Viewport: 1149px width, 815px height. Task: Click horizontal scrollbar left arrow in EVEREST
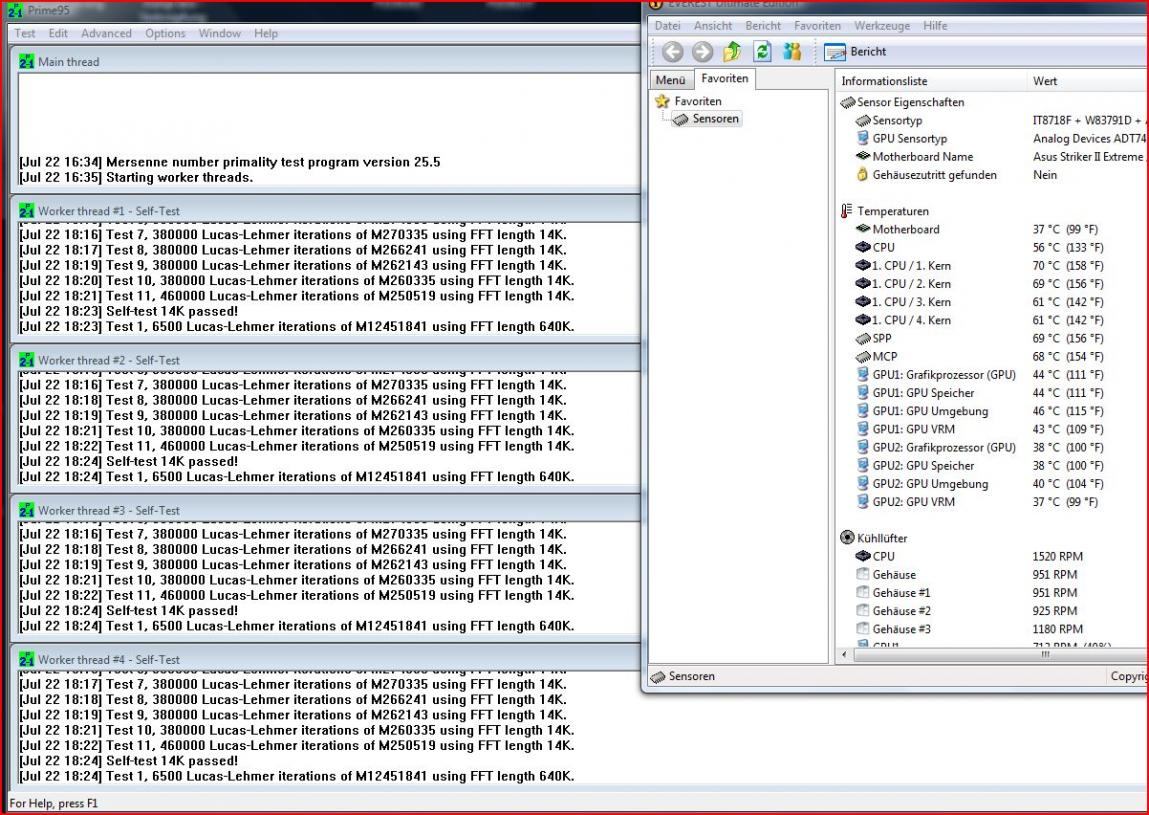click(845, 654)
